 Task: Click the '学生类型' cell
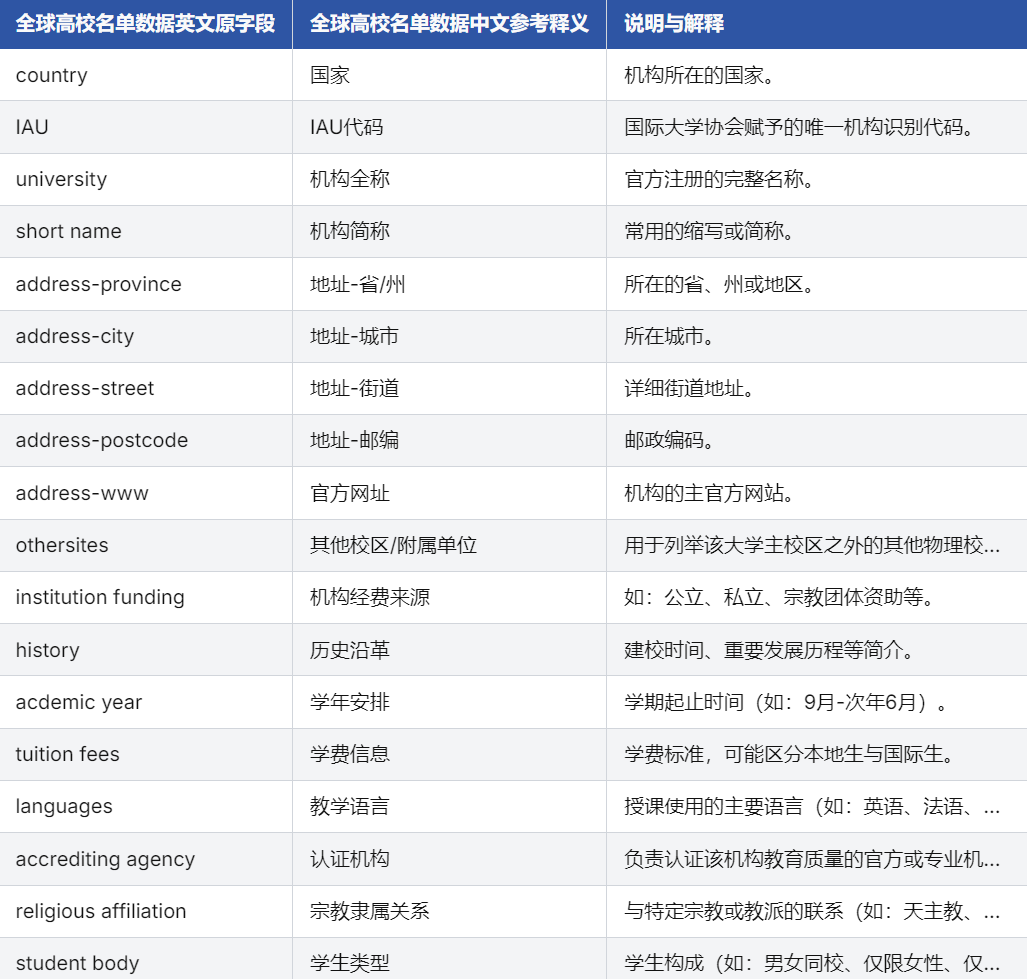point(449,960)
